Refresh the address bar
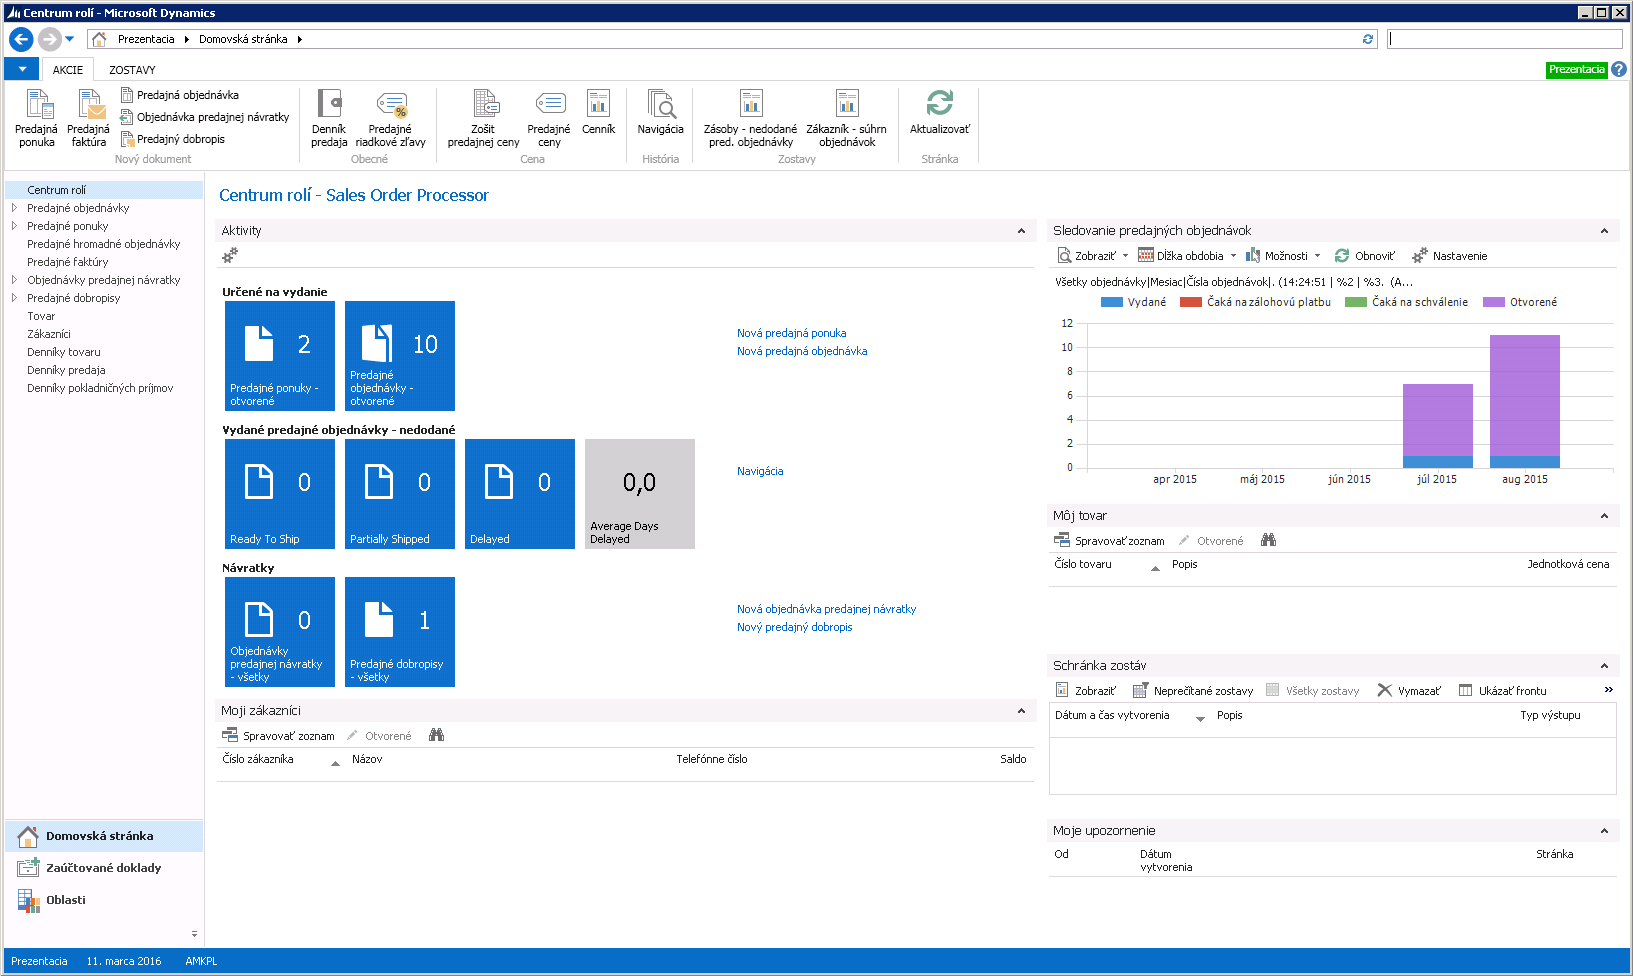Image resolution: width=1633 pixels, height=976 pixels. point(1367,39)
